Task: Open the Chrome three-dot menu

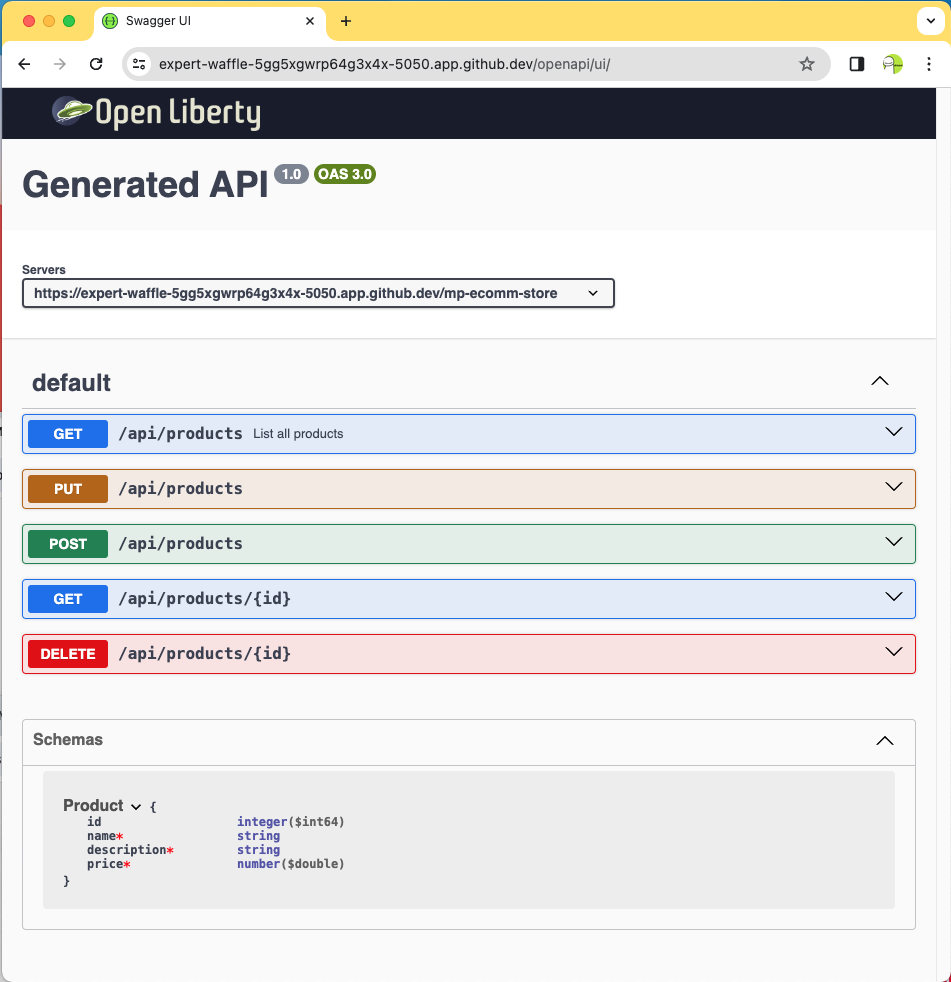Action: tap(928, 64)
